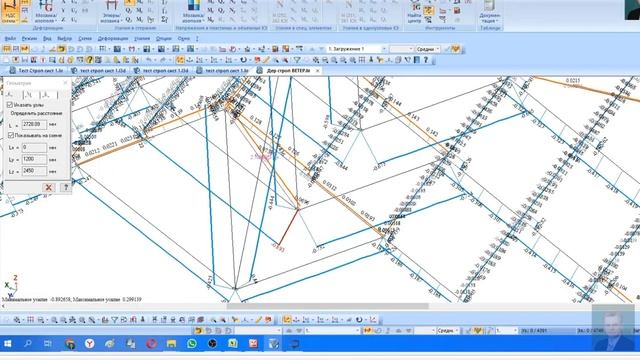Screen dimensions: 640x360
Task: Click the taskbar search magnifier icon
Action: pos(28,344)
